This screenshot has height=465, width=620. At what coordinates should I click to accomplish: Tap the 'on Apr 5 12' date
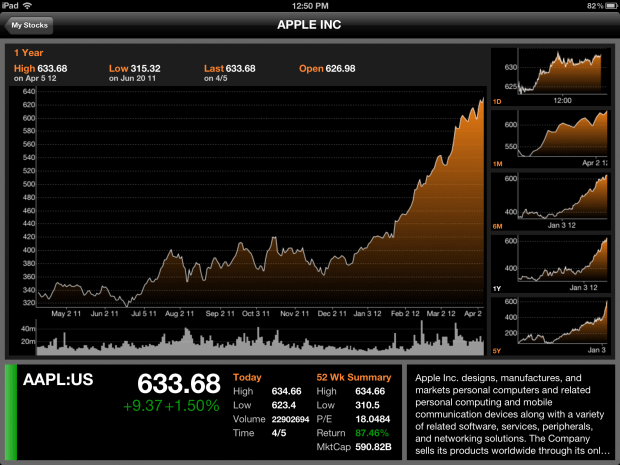[x=35, y=78]
